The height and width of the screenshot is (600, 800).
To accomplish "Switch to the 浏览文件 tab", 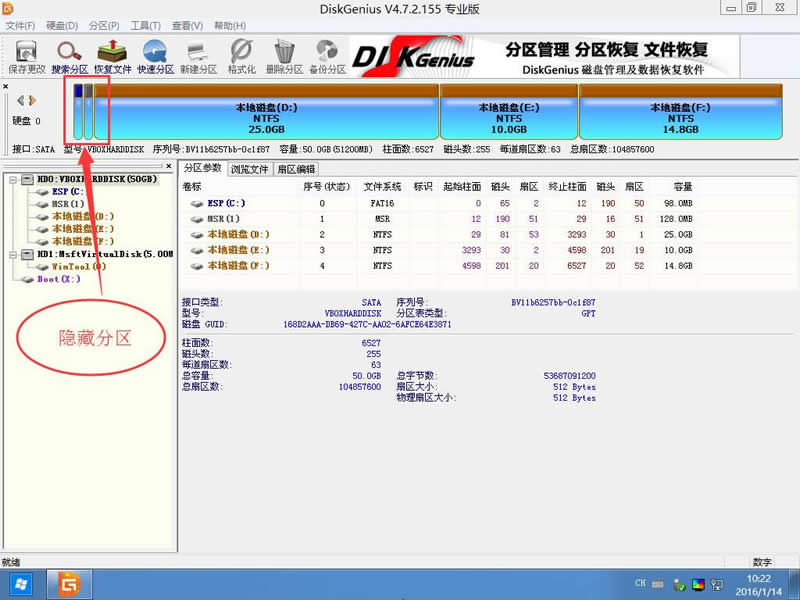I will click(249, 169).
